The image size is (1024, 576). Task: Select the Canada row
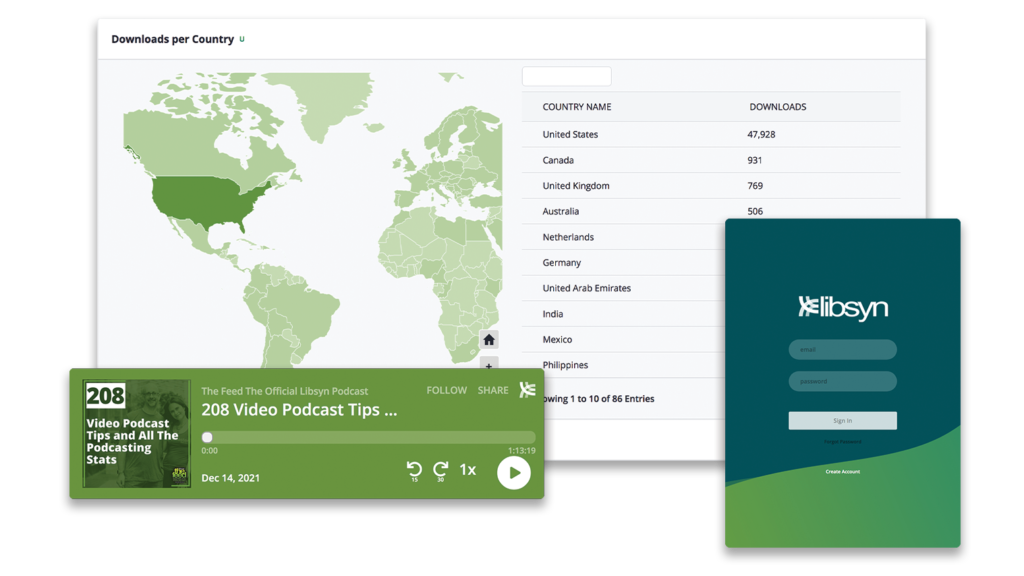pyautogui.click(x=711, y=160)
